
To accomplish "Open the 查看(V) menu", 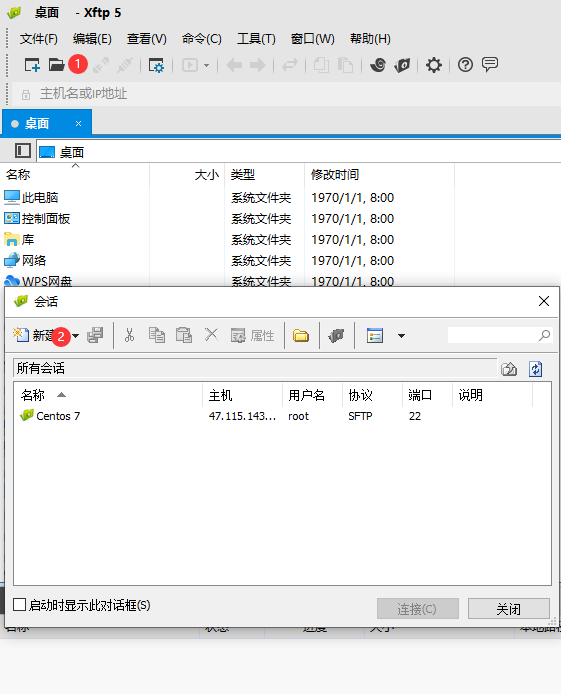I will pyautogui.click(x=146, y=39).
